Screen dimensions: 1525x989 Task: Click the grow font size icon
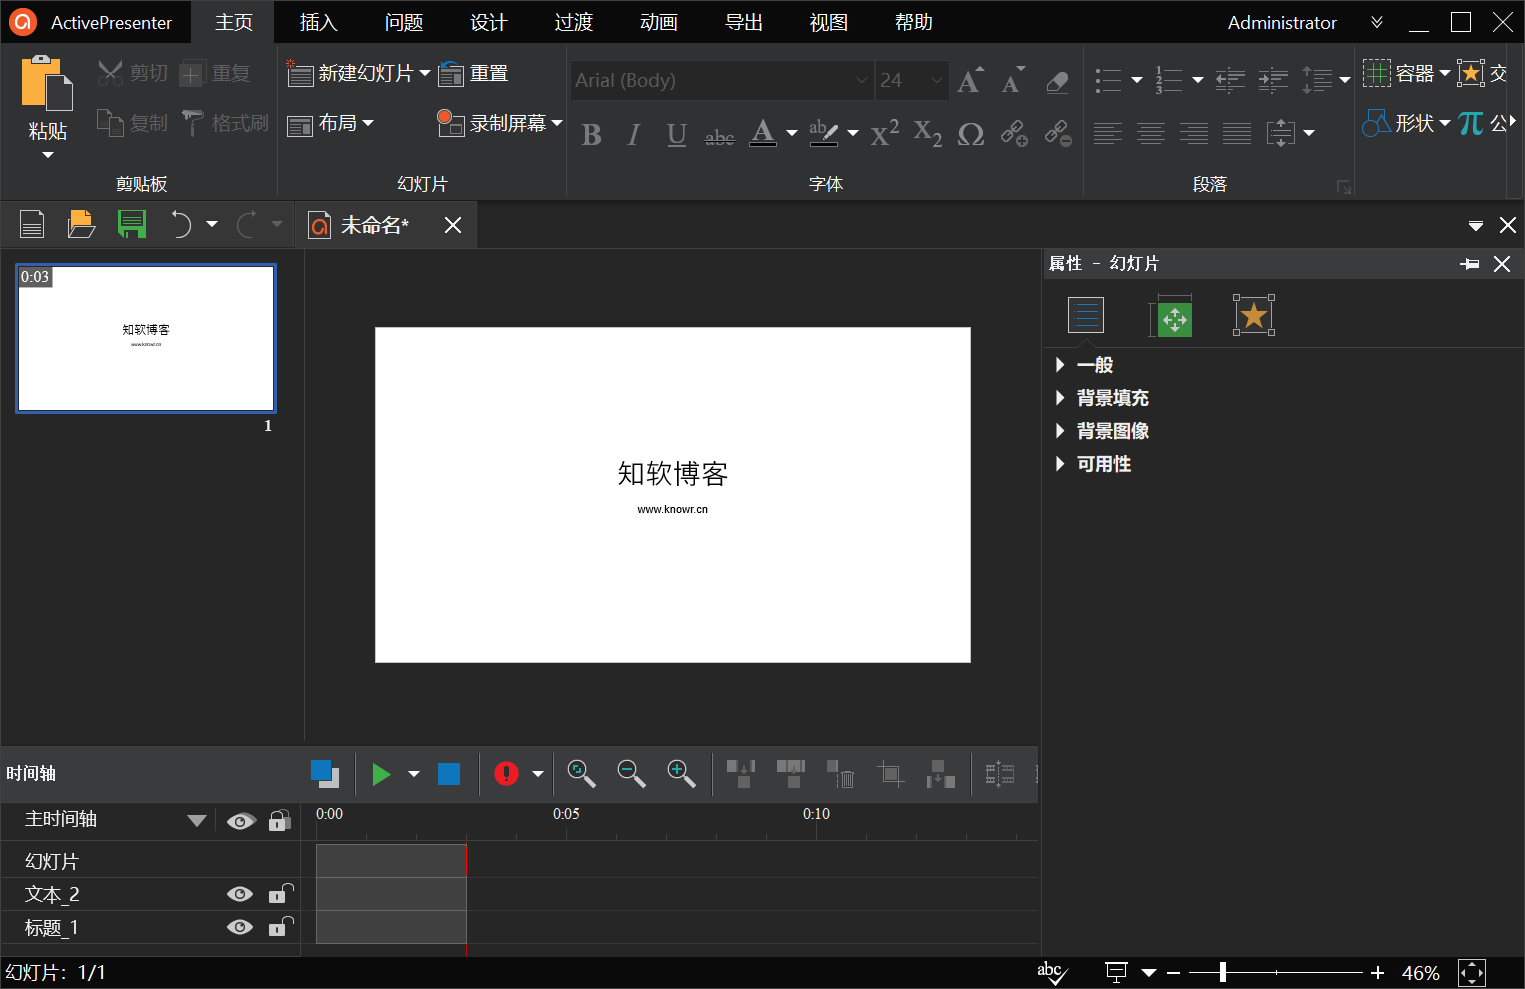click(x=970, y=81)
